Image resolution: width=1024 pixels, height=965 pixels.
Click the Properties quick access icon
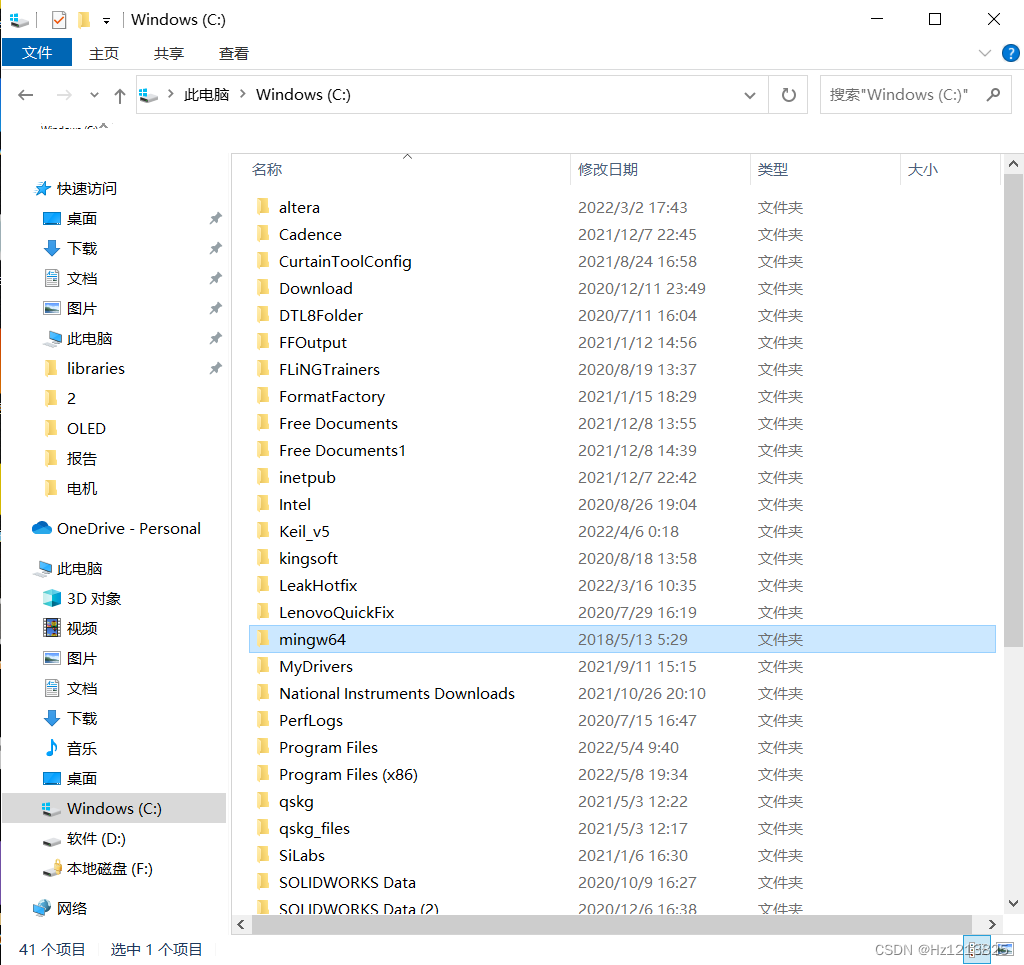(x=59, y=20)
